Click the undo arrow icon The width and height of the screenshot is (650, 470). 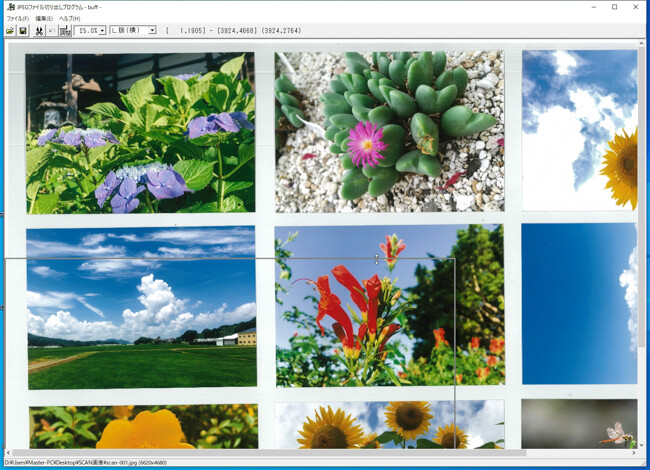(x=52, y=31)
